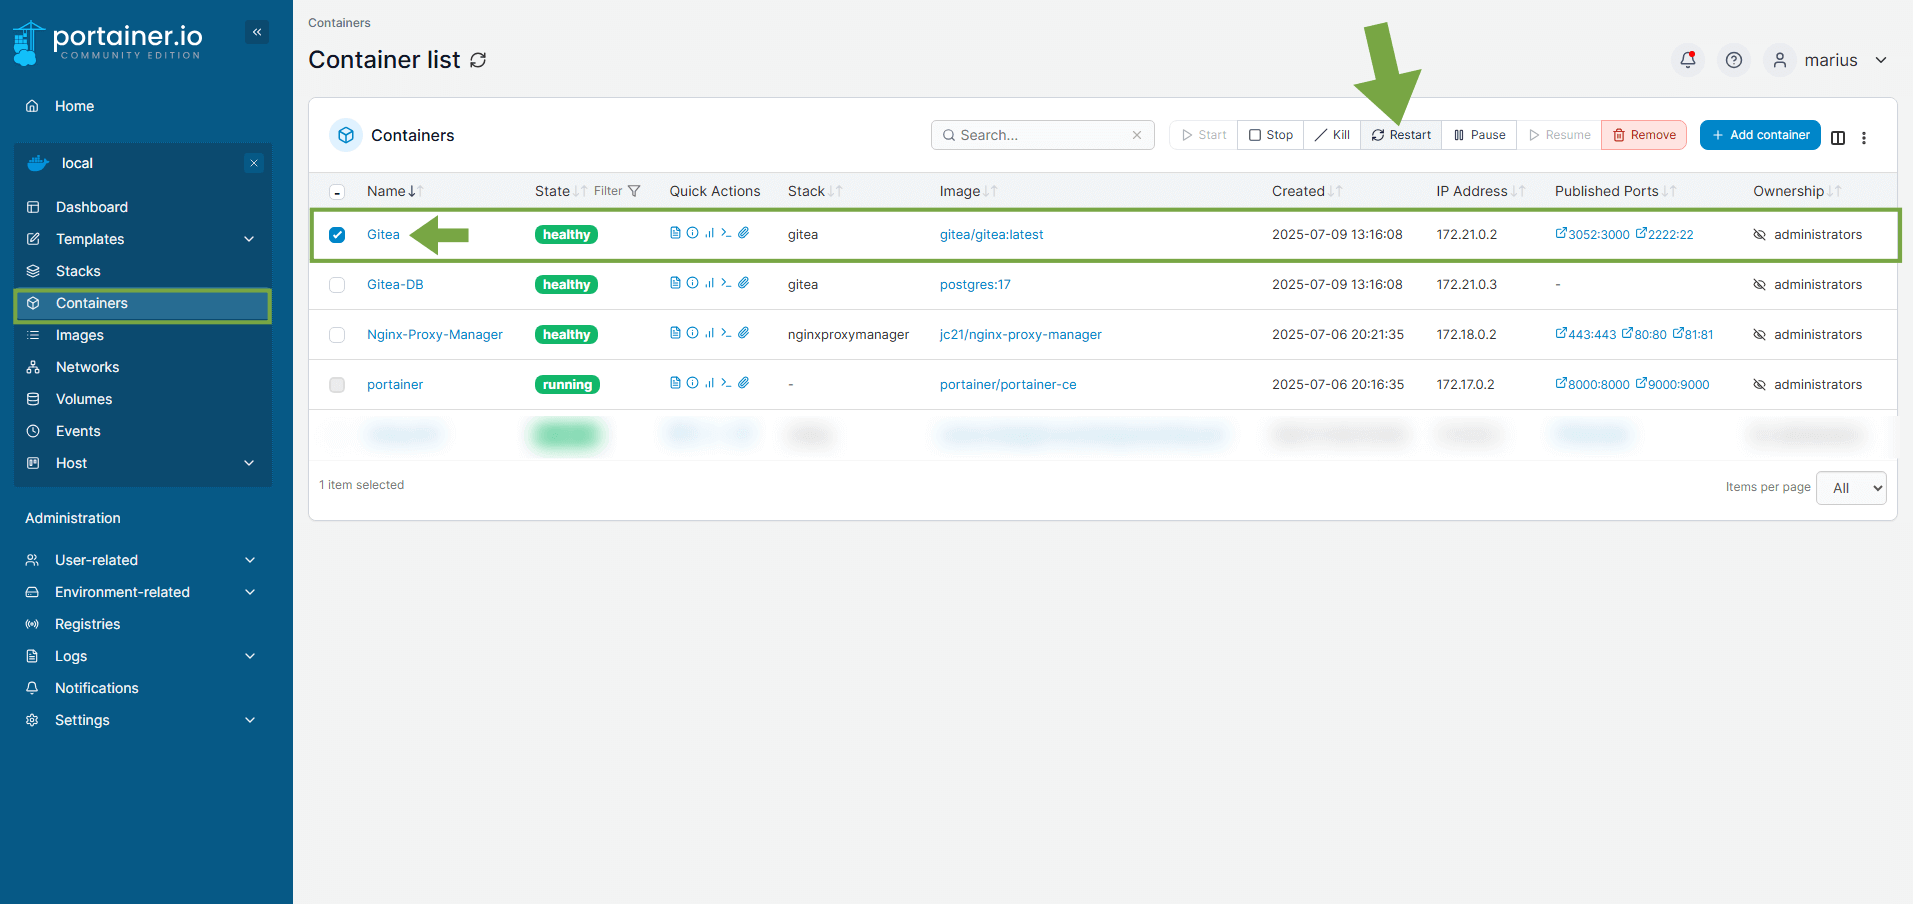Open the gitea/gitea:latest image link
The height and width of the screenshot is (904, 1913).
[991, 234]
